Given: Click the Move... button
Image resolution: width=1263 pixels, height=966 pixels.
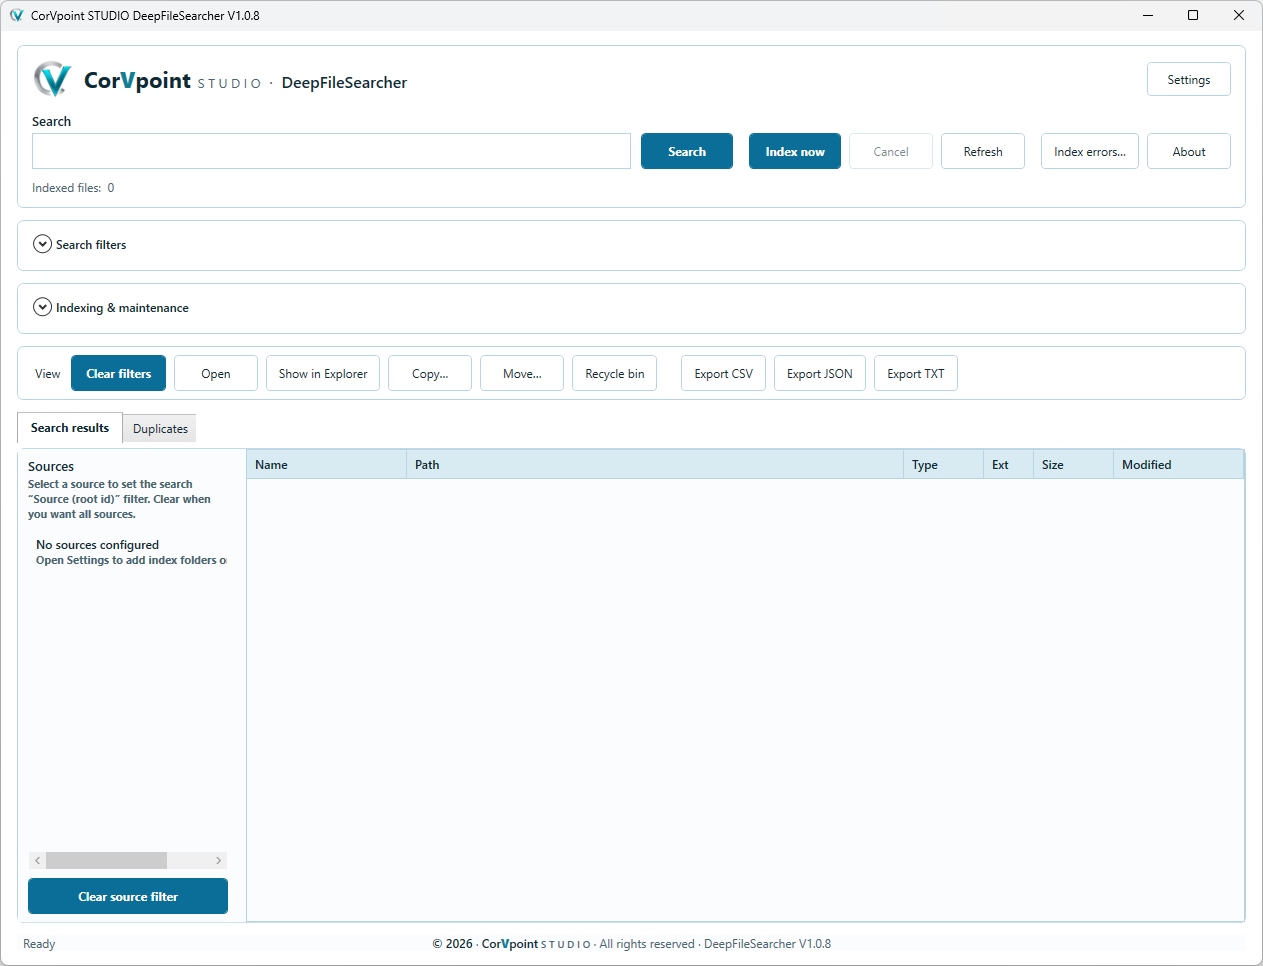Looking at the screenshot, I should (522, 373).
